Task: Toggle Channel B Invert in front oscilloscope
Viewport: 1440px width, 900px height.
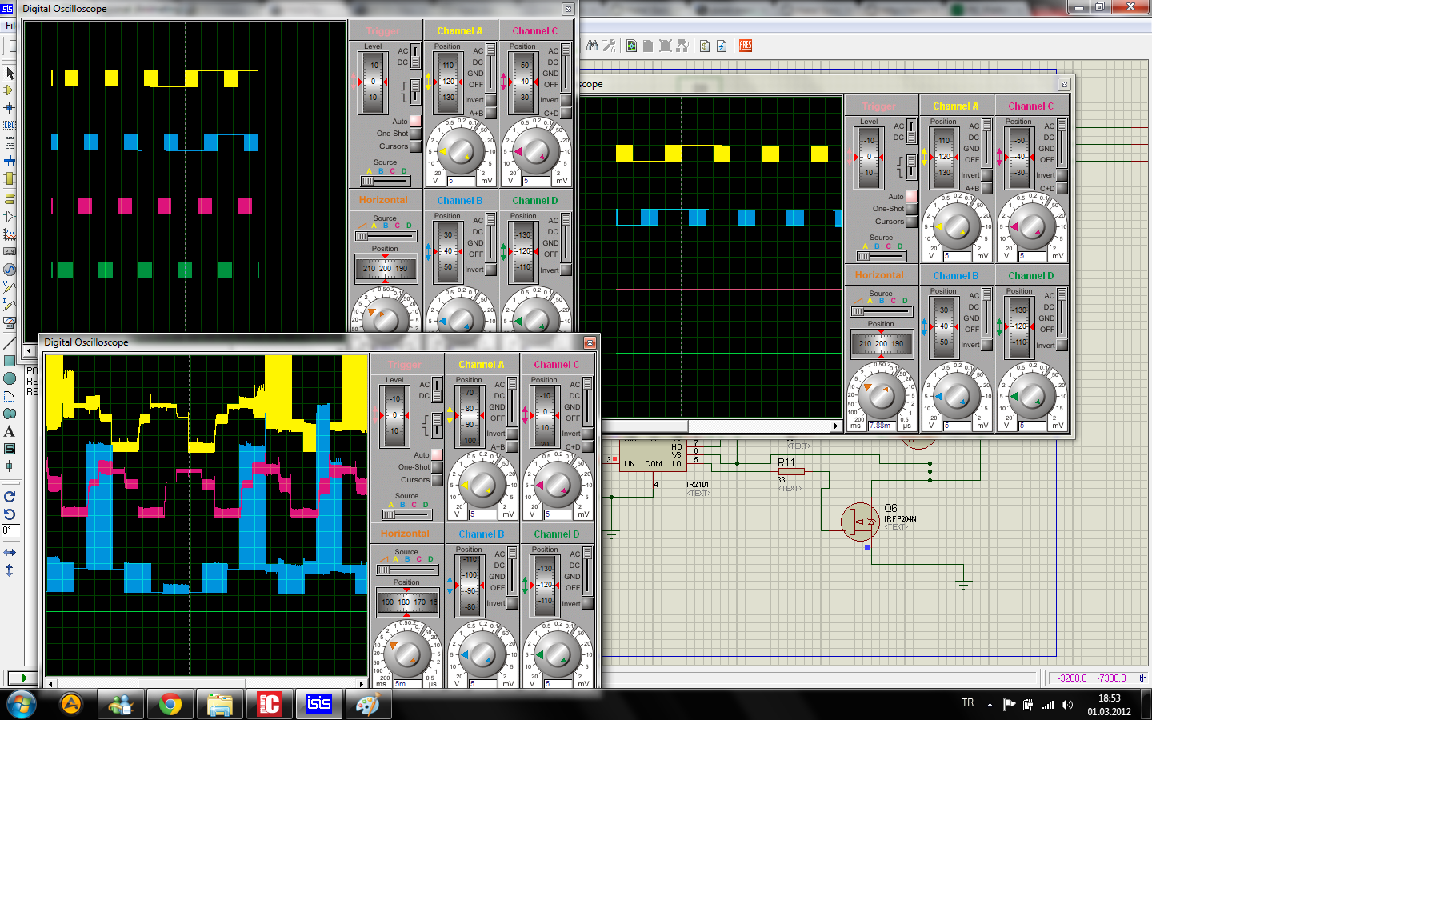Action: pyautogui.click(x=512, y=604)
